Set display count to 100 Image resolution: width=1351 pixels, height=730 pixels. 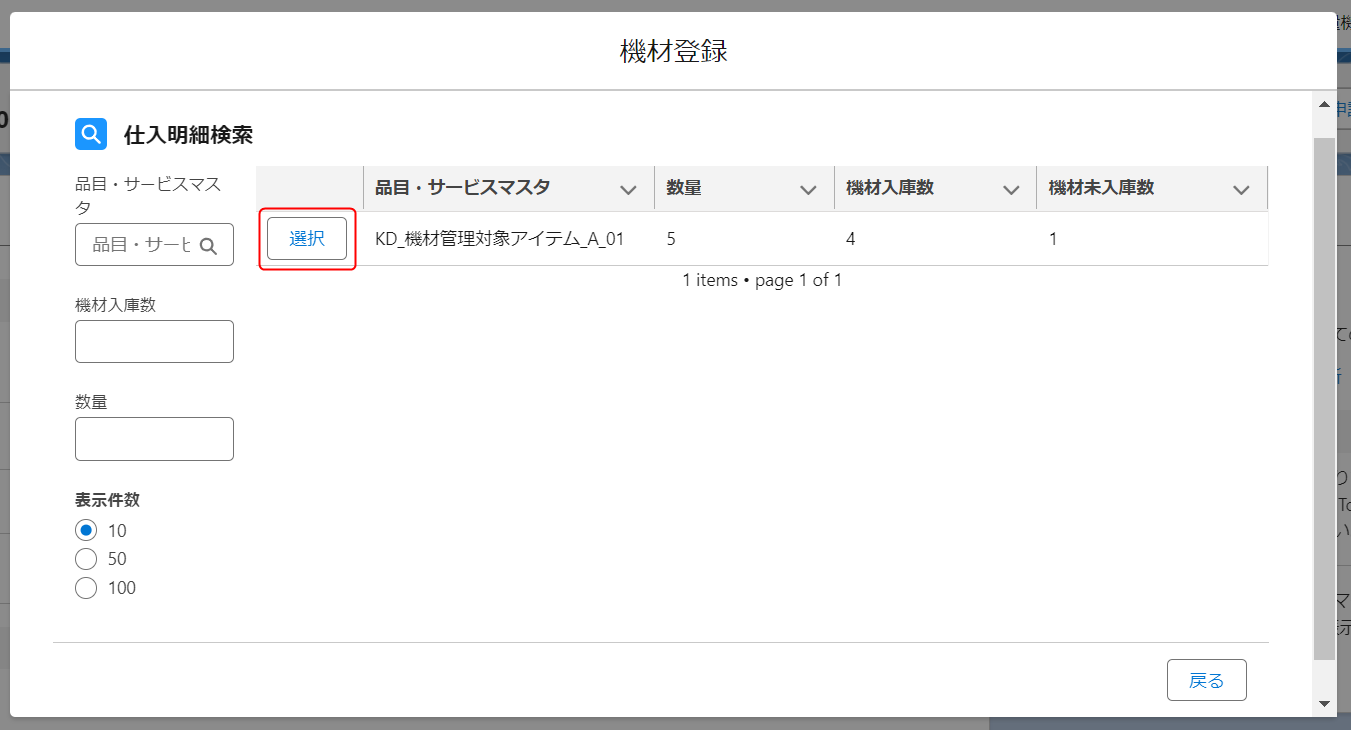pos(86,588)
